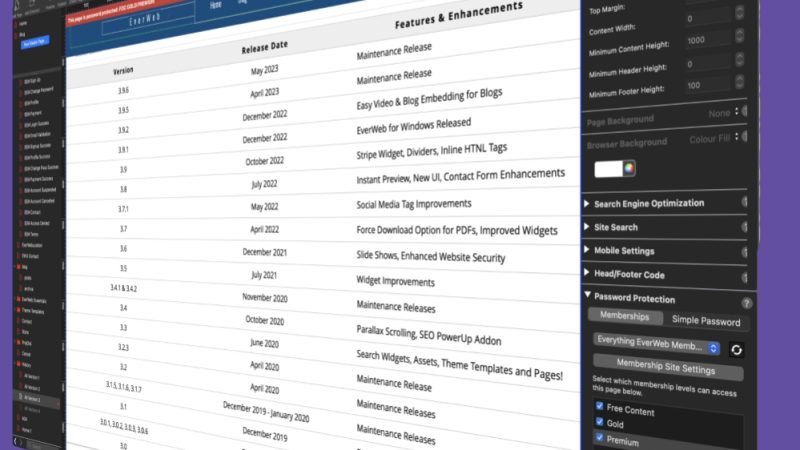The height and width of the screenshot is (450, 800).
Task: Collapse the Password Protection section
Action: (x=587, y=295)
